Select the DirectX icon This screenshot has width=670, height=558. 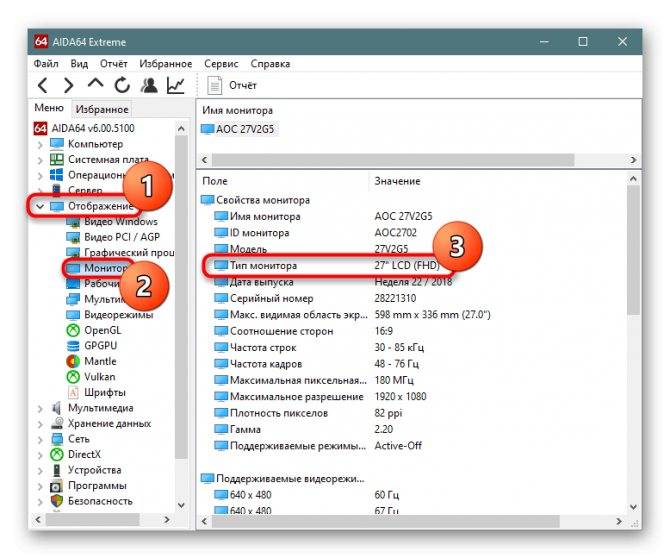tap(57, 454)
